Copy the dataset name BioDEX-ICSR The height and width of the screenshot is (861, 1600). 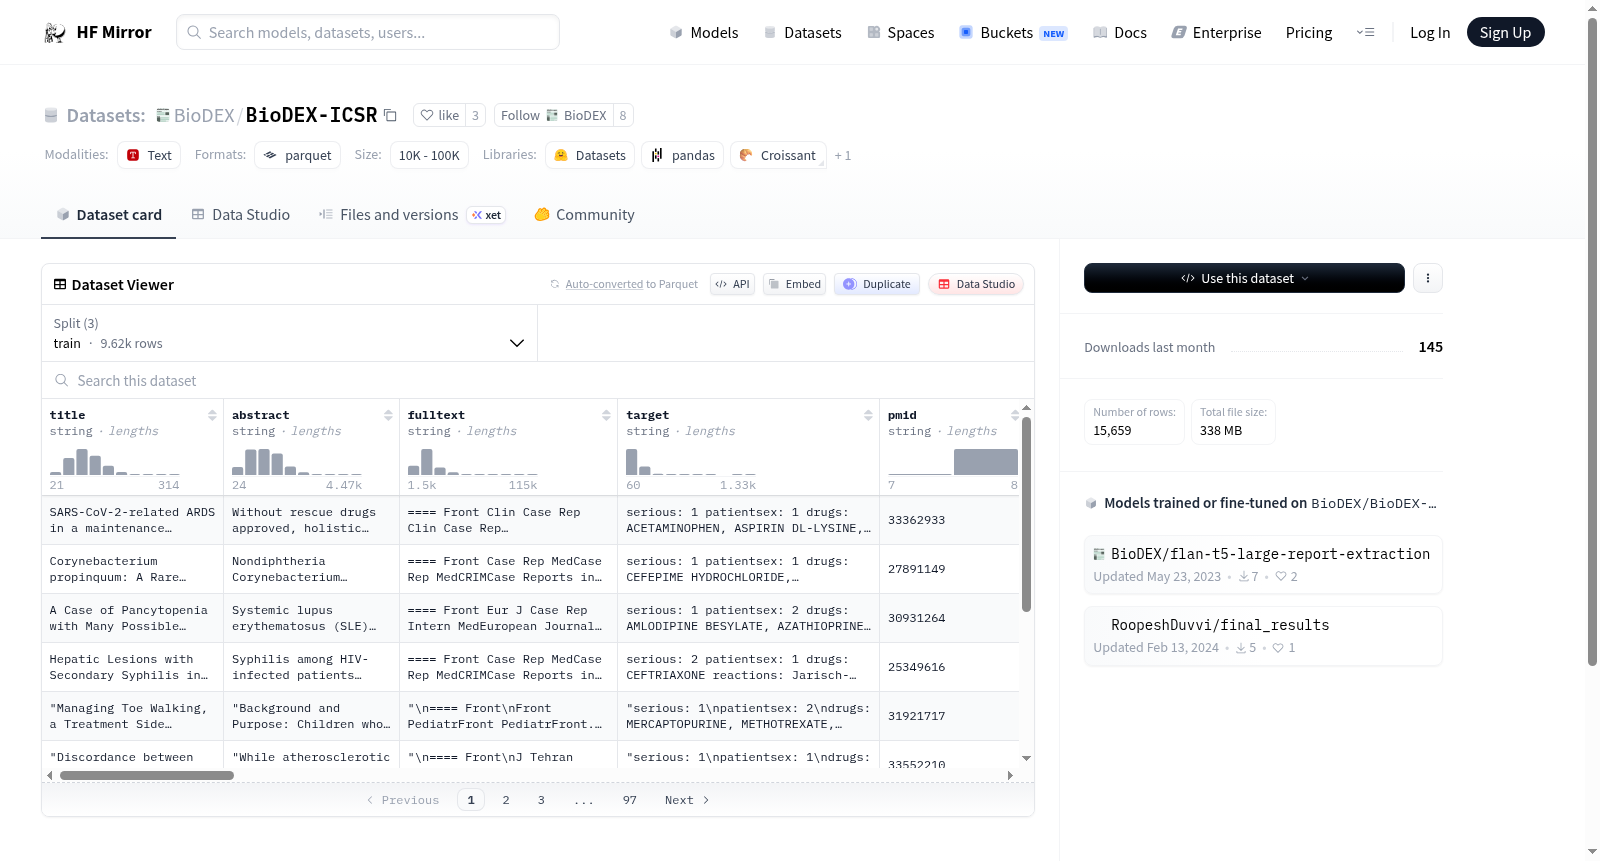[x=390, y=116]
